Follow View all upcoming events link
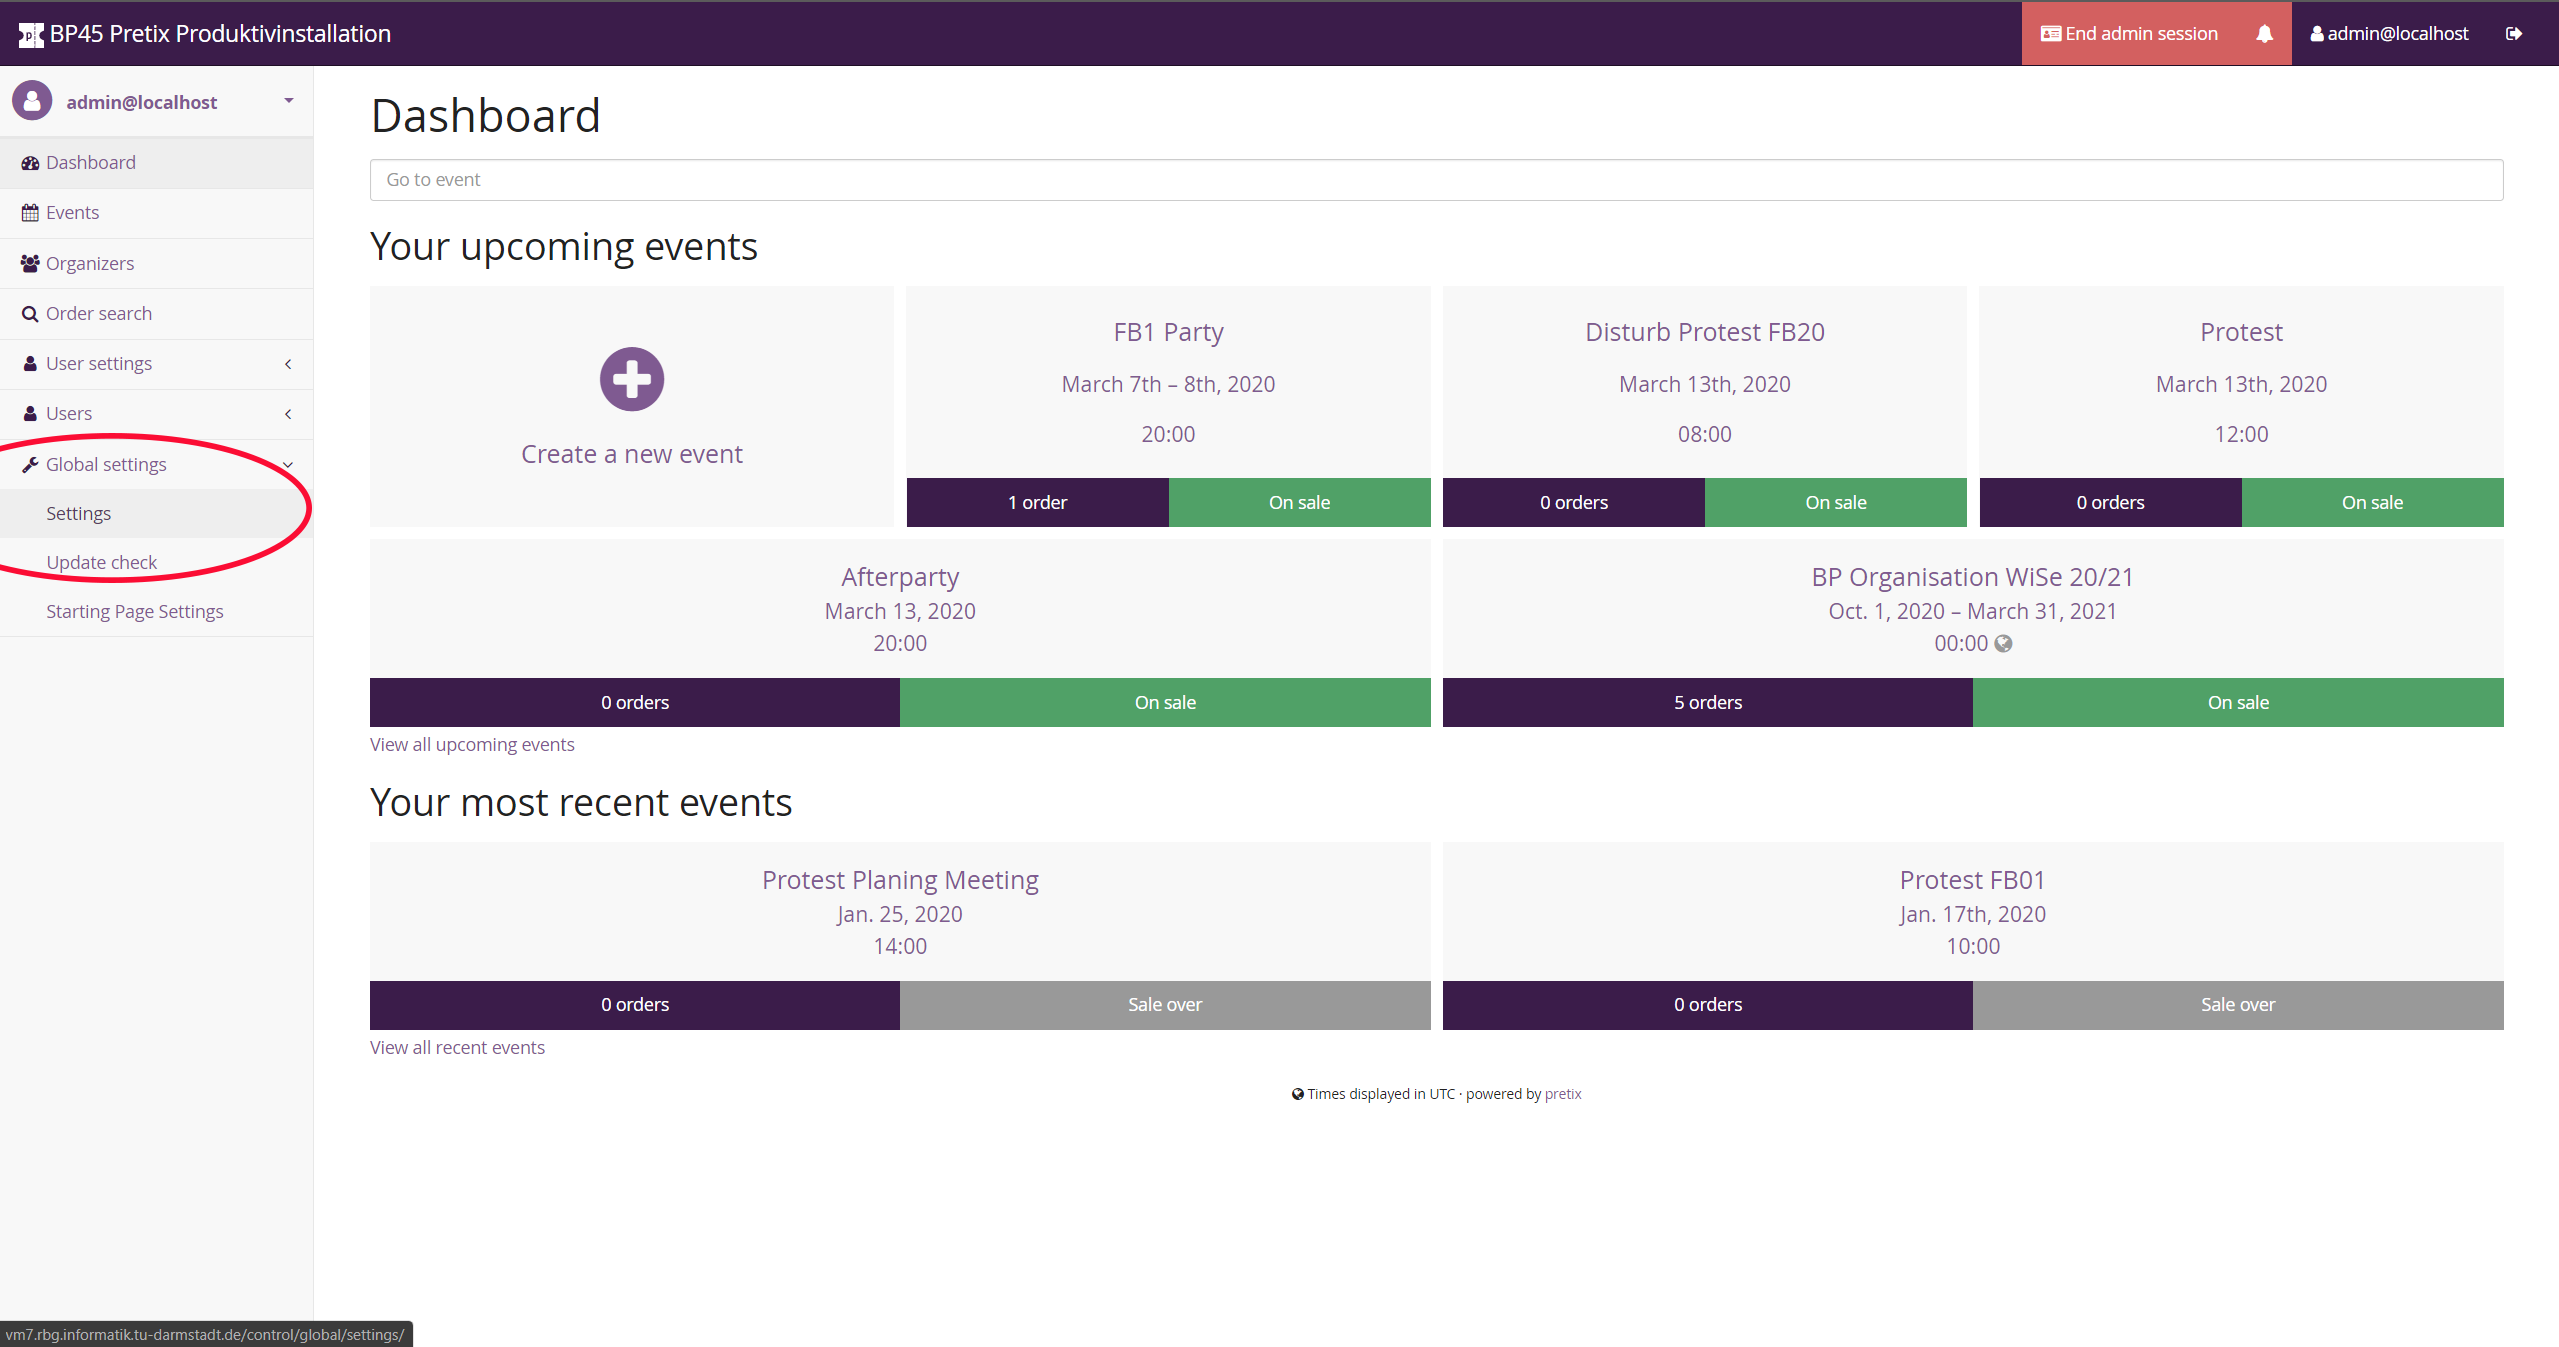This screenshot has height=1347, width=2559. point(471,744)
